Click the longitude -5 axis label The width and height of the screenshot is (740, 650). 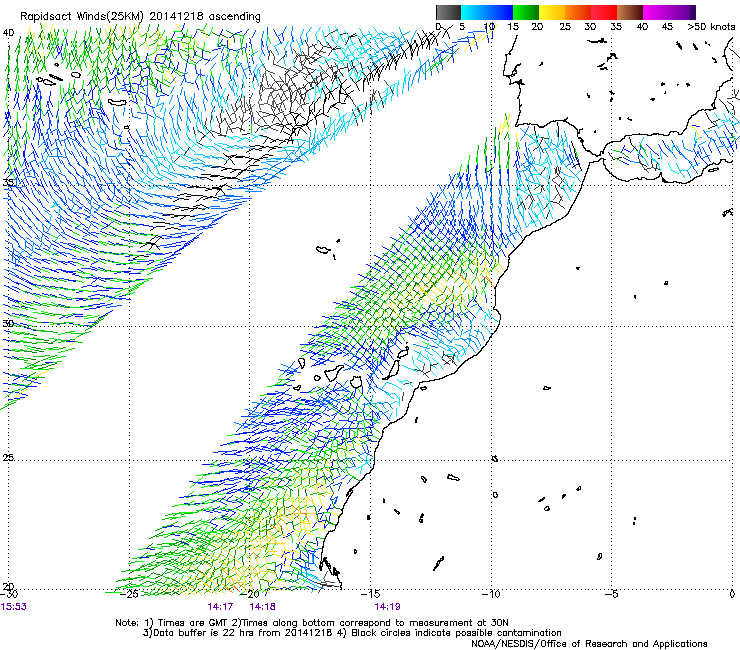[612, 594]
